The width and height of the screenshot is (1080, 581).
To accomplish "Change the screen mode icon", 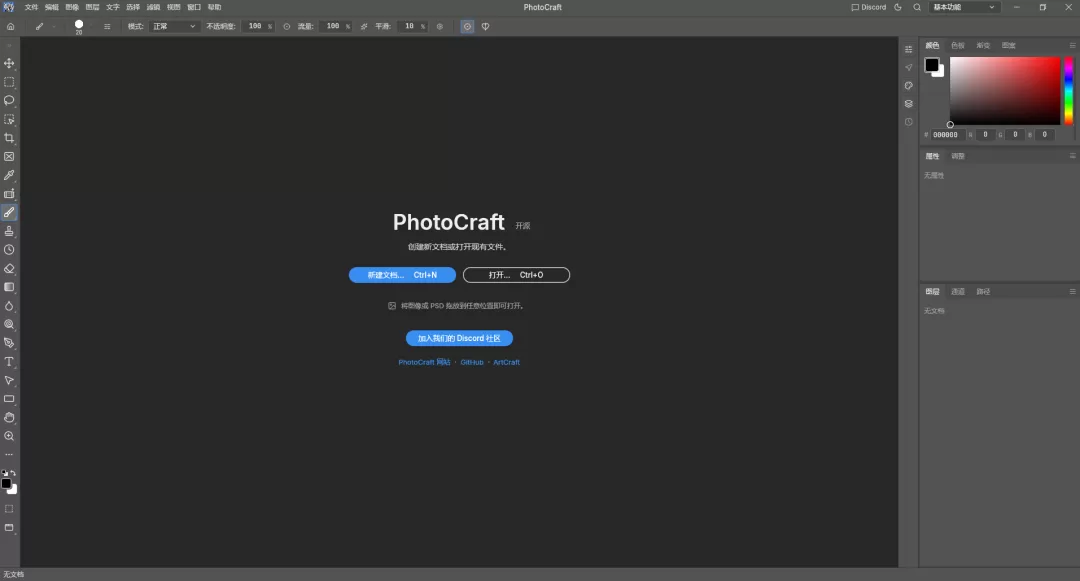I will [9, 527].
